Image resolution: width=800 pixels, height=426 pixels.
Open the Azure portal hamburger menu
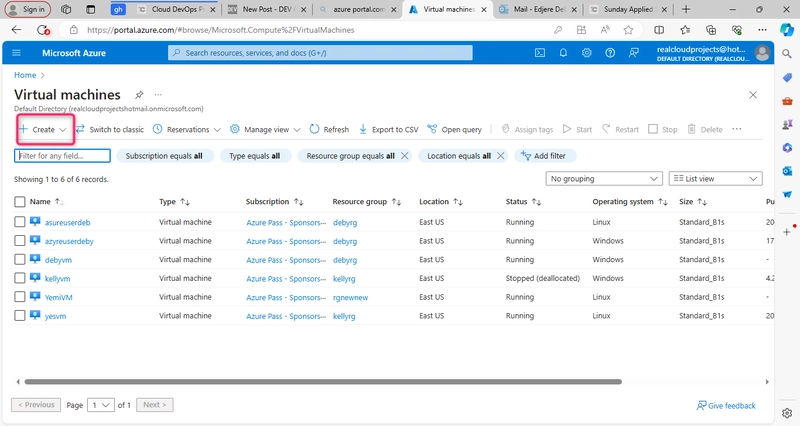[16, 53]
